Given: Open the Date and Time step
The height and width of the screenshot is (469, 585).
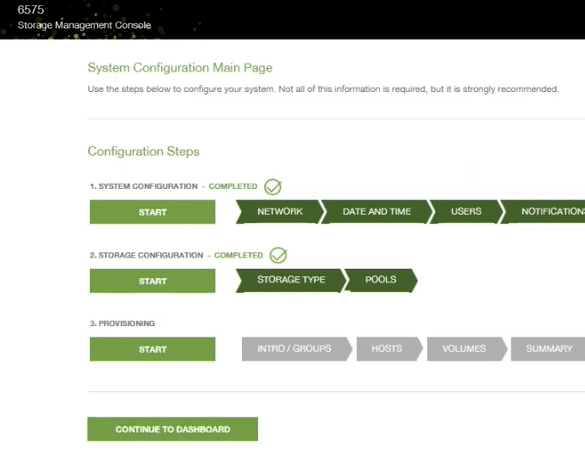Looking at the screenshot, I should click(x=377, y=212).
